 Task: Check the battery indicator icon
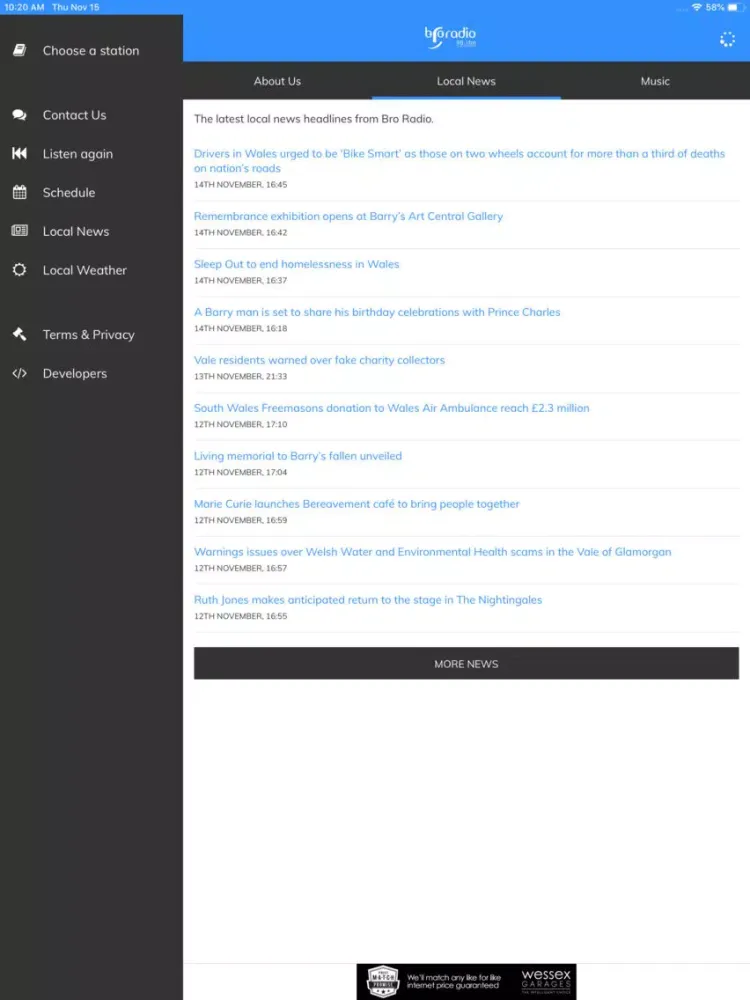[735, 7]
